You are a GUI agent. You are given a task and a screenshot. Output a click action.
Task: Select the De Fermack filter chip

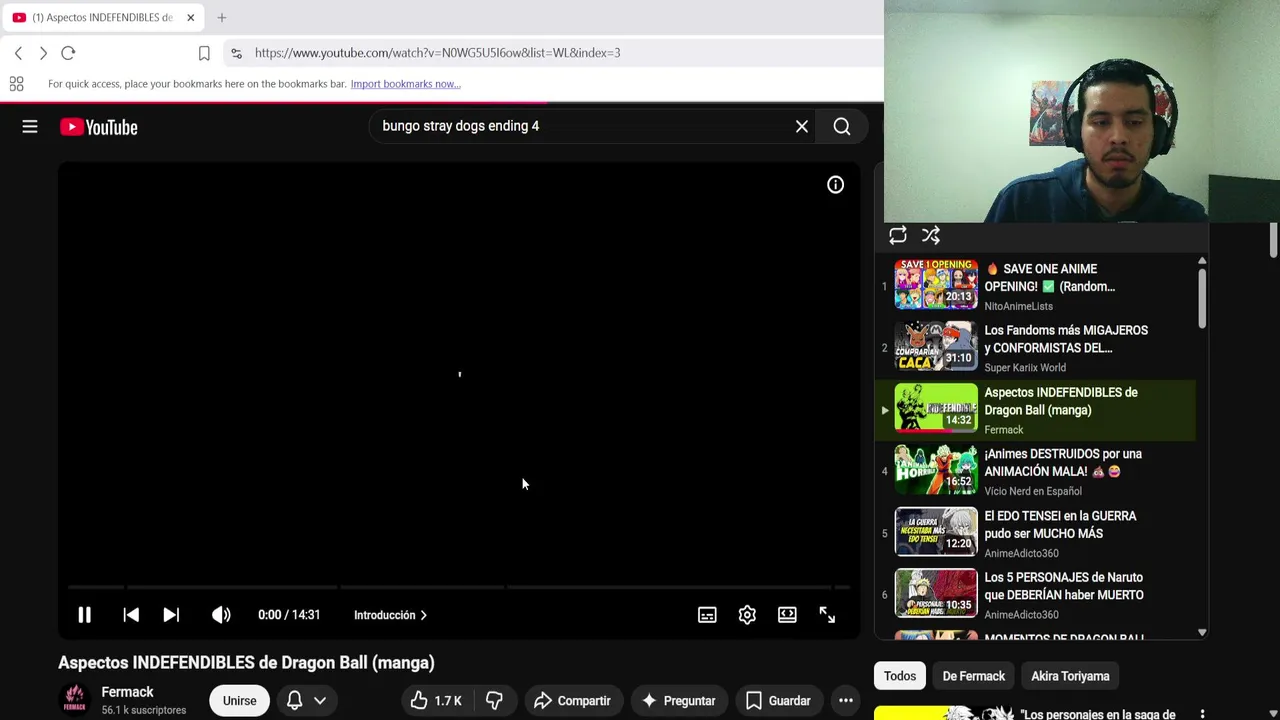pyautogui.click(x=974, y=676)
